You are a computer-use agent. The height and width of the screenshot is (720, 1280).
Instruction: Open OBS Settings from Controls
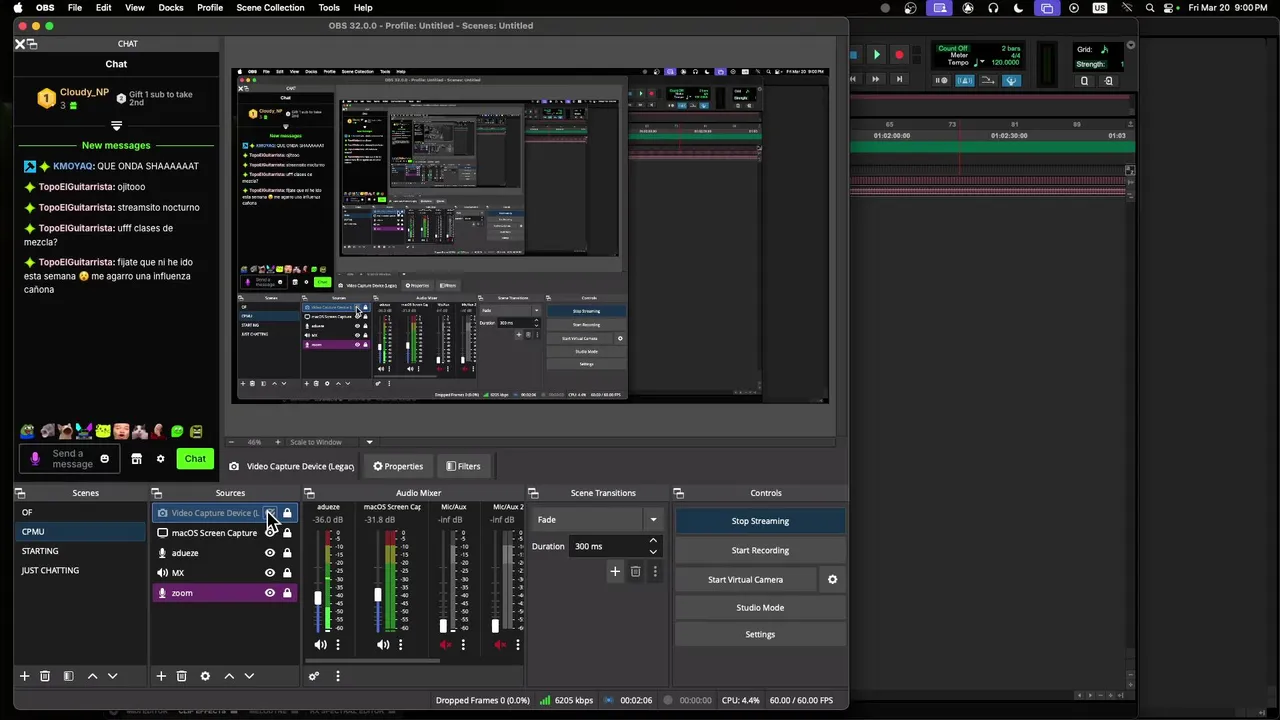(760, 634)
